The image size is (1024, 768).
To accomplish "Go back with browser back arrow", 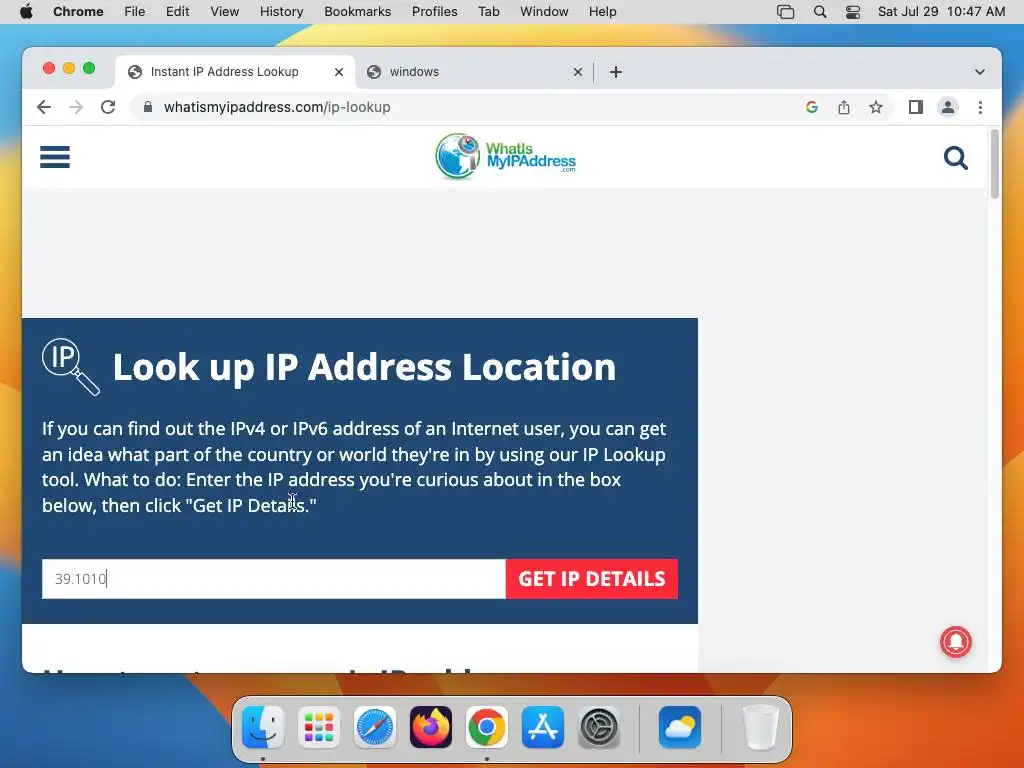I will click(x=44, y=107).
